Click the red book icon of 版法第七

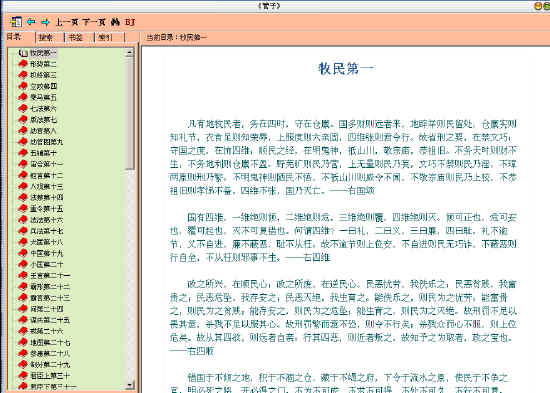(23, 119)
